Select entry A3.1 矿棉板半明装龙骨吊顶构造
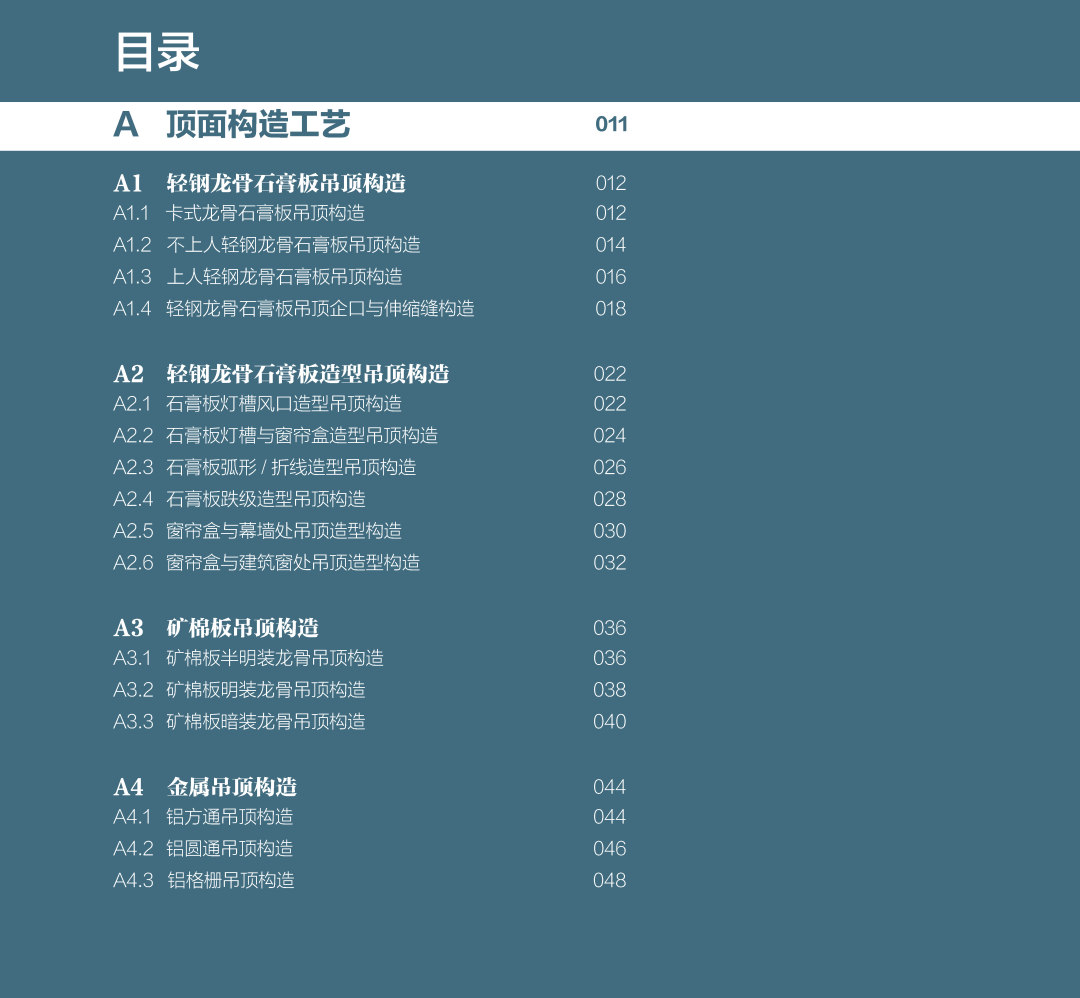 click(x=248, y=658)
